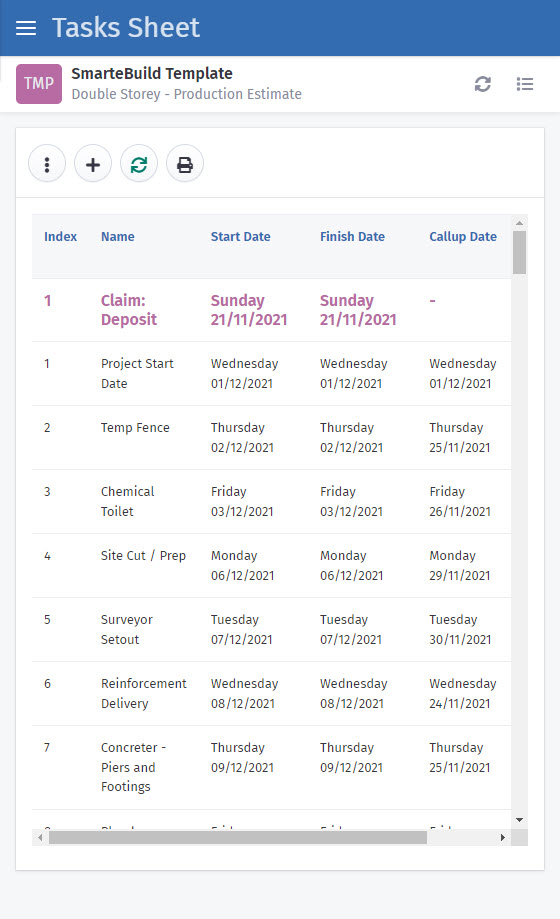Add a new task with plus button
Screen dimensions: 560x919
pos(93,165)
